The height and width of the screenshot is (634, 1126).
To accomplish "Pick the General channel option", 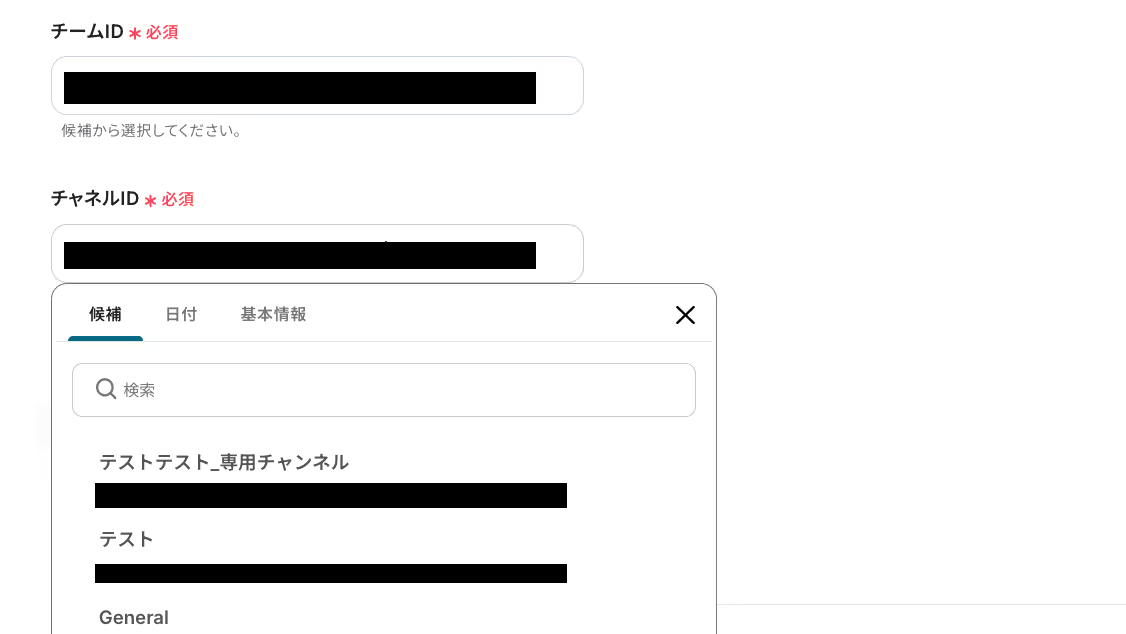I will [x=134, y=617].
